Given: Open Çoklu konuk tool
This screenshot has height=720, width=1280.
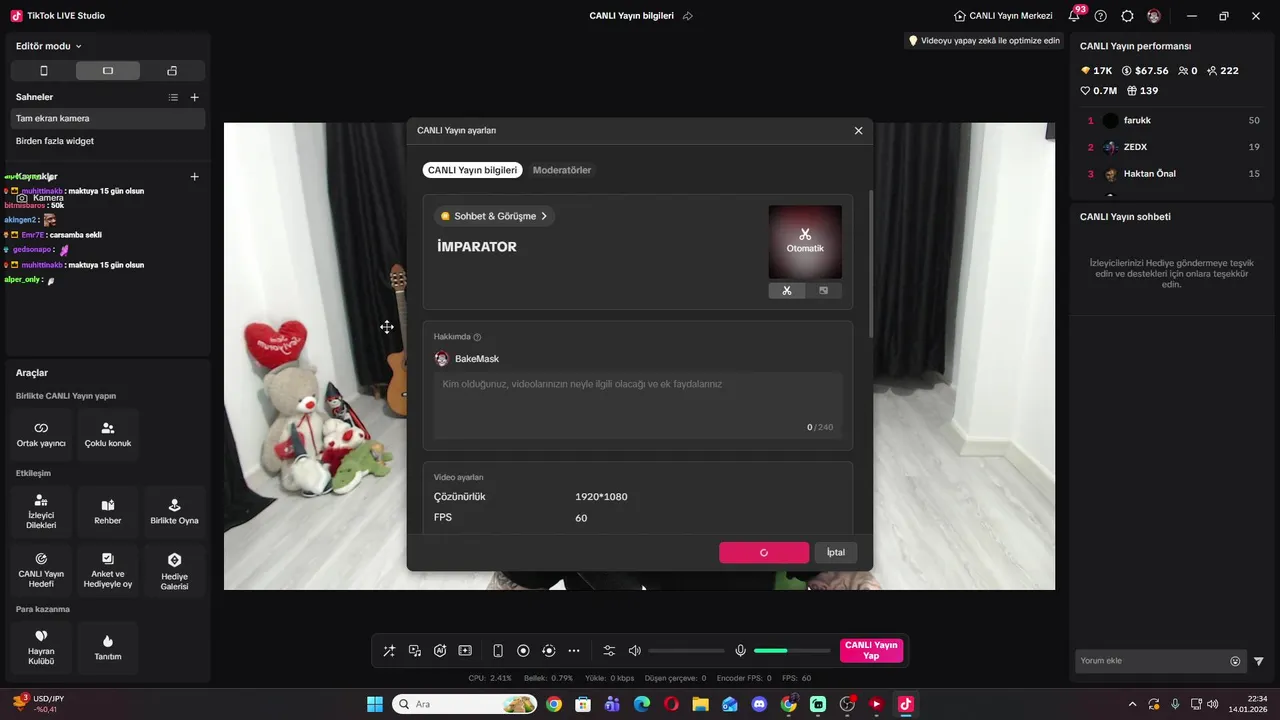Looking at the screenshot, I should click(108, 434).
